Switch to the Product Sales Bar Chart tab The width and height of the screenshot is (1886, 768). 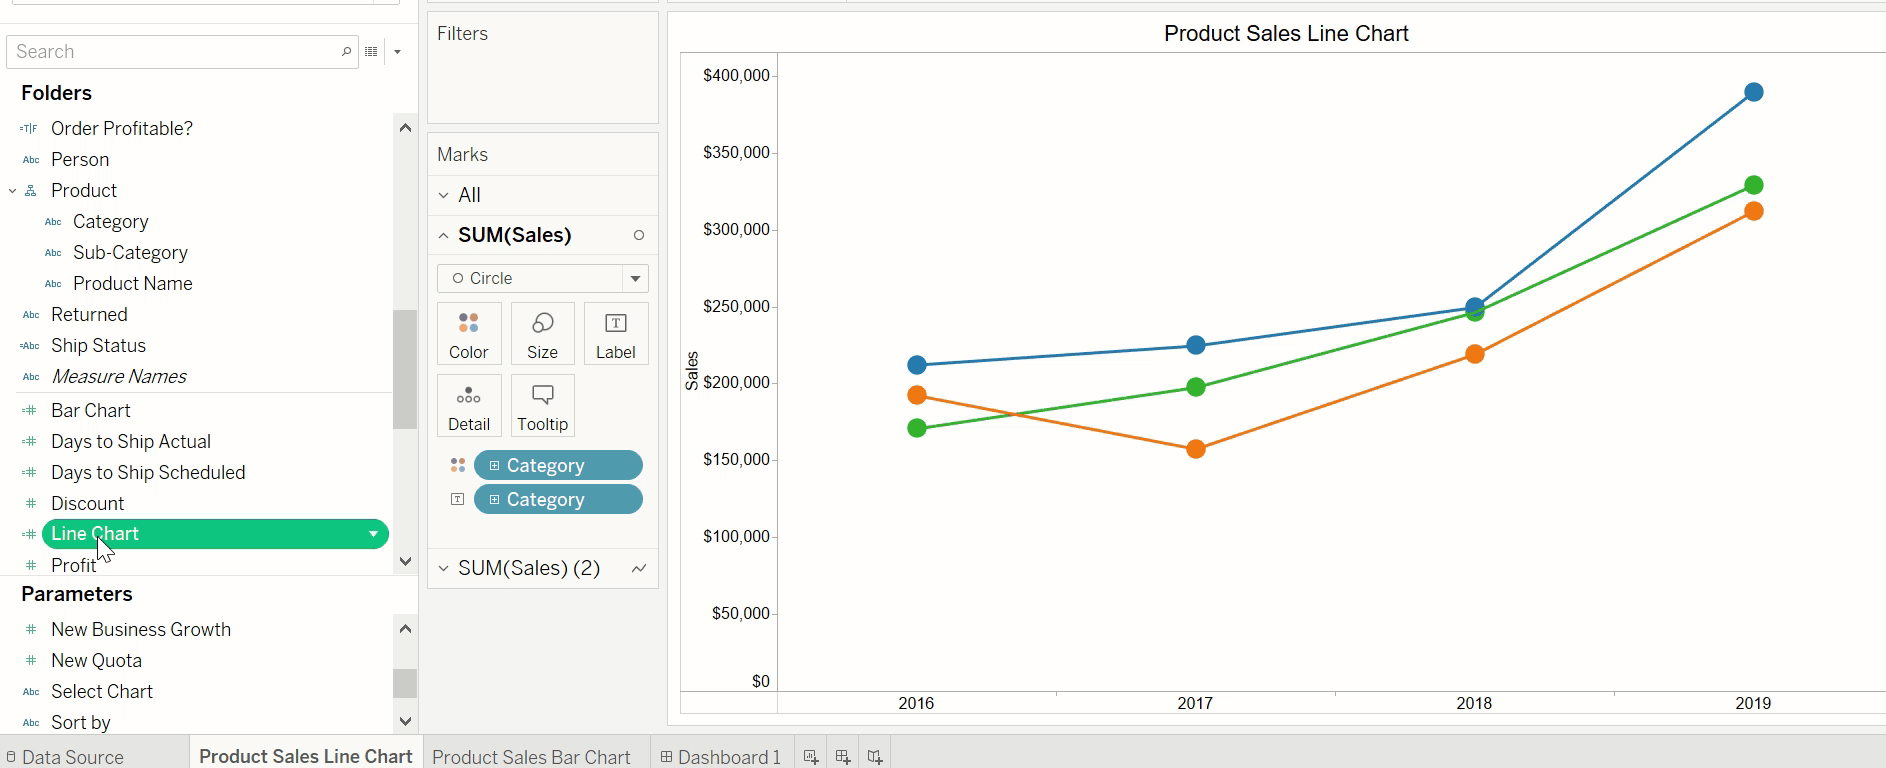(x=531, y=757)
